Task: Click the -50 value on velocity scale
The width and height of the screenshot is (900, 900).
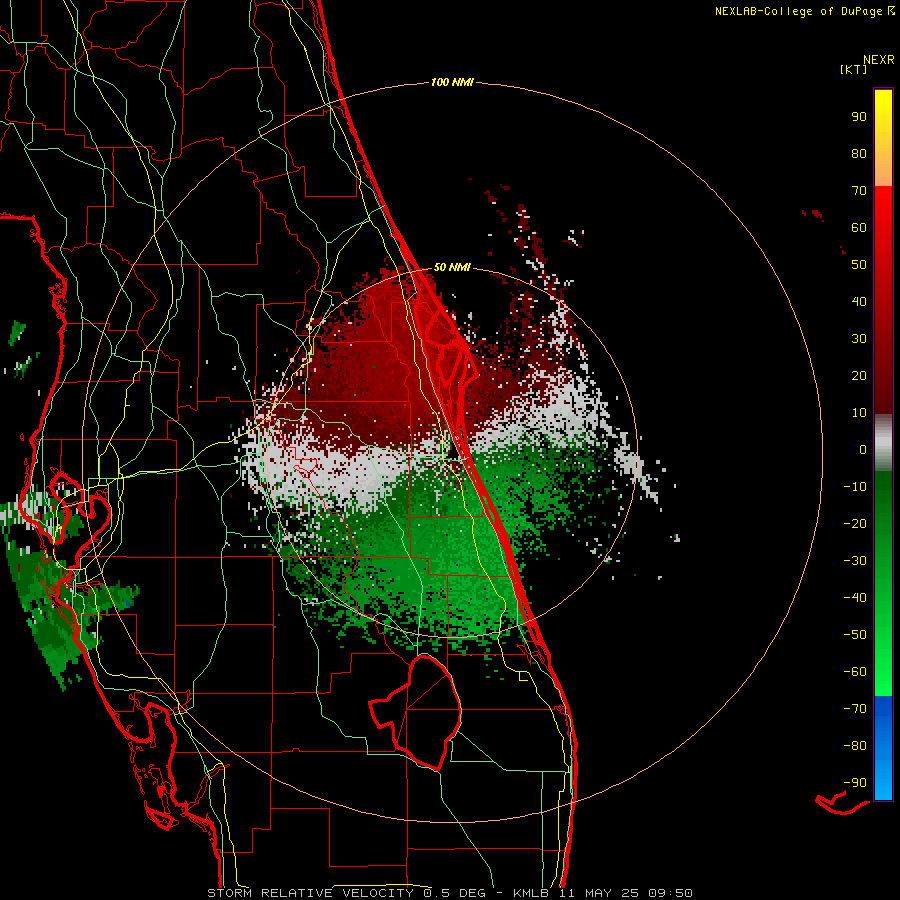Action: [x=855, y=635]
